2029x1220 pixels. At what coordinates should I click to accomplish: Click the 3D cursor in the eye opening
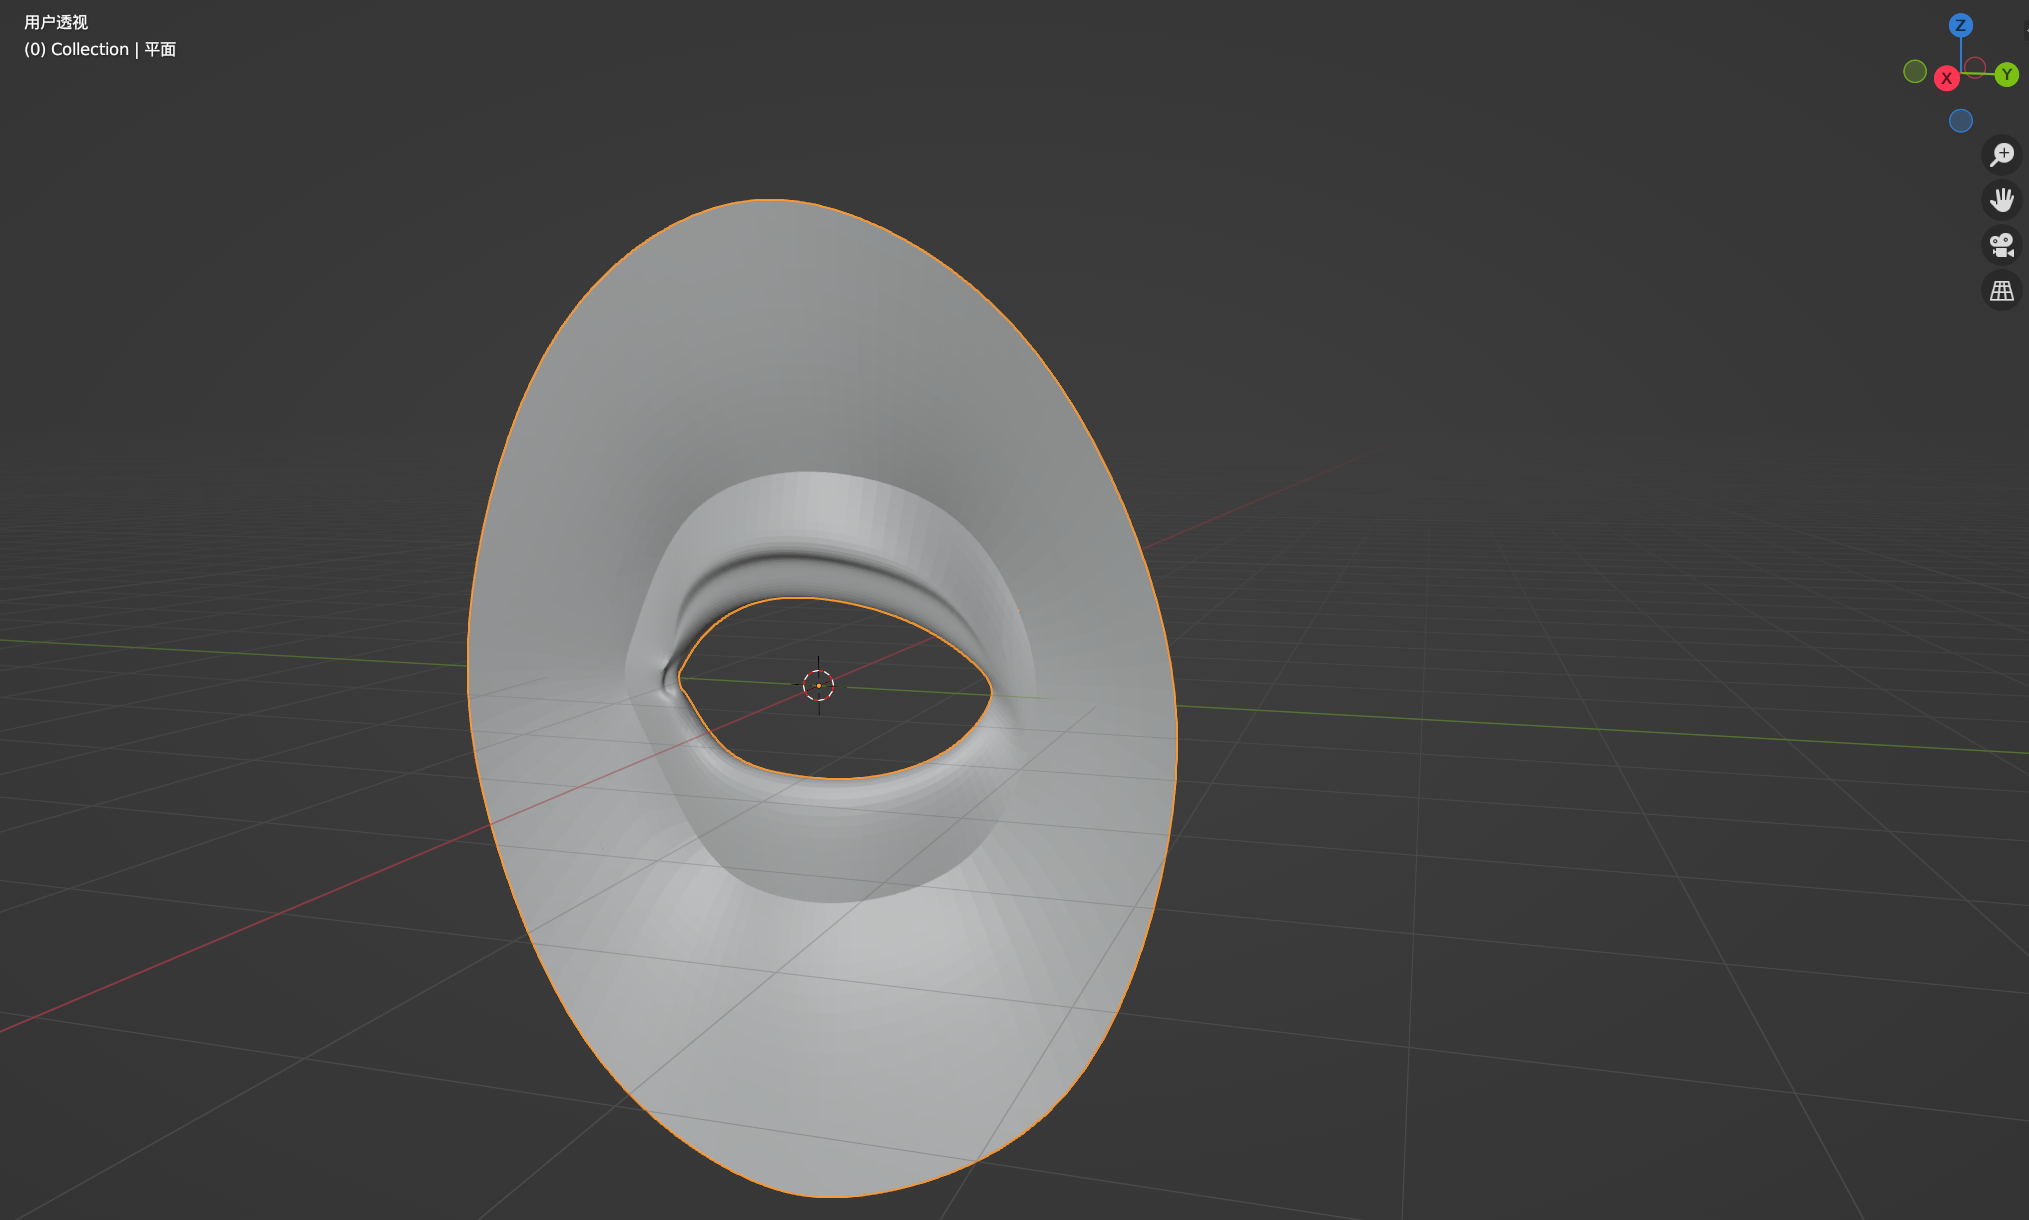[x=818, y=685]
